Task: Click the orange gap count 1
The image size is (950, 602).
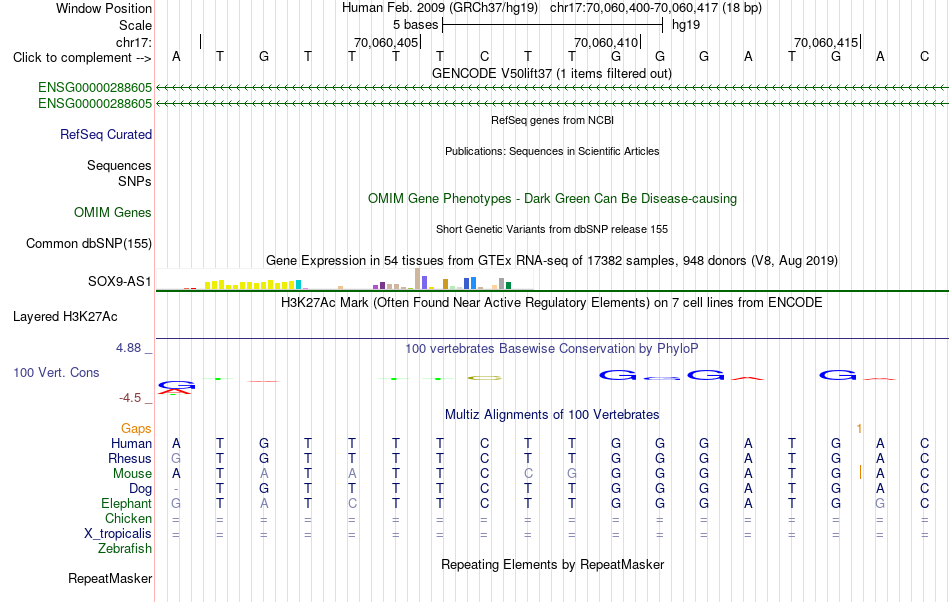Action: 859,429
